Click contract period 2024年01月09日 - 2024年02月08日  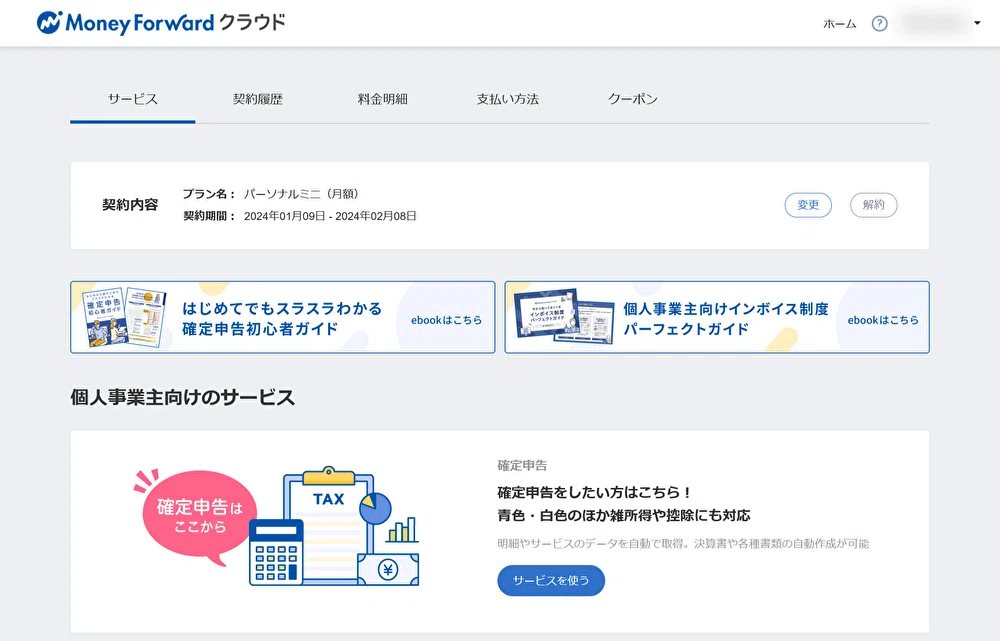coord(330,216)
